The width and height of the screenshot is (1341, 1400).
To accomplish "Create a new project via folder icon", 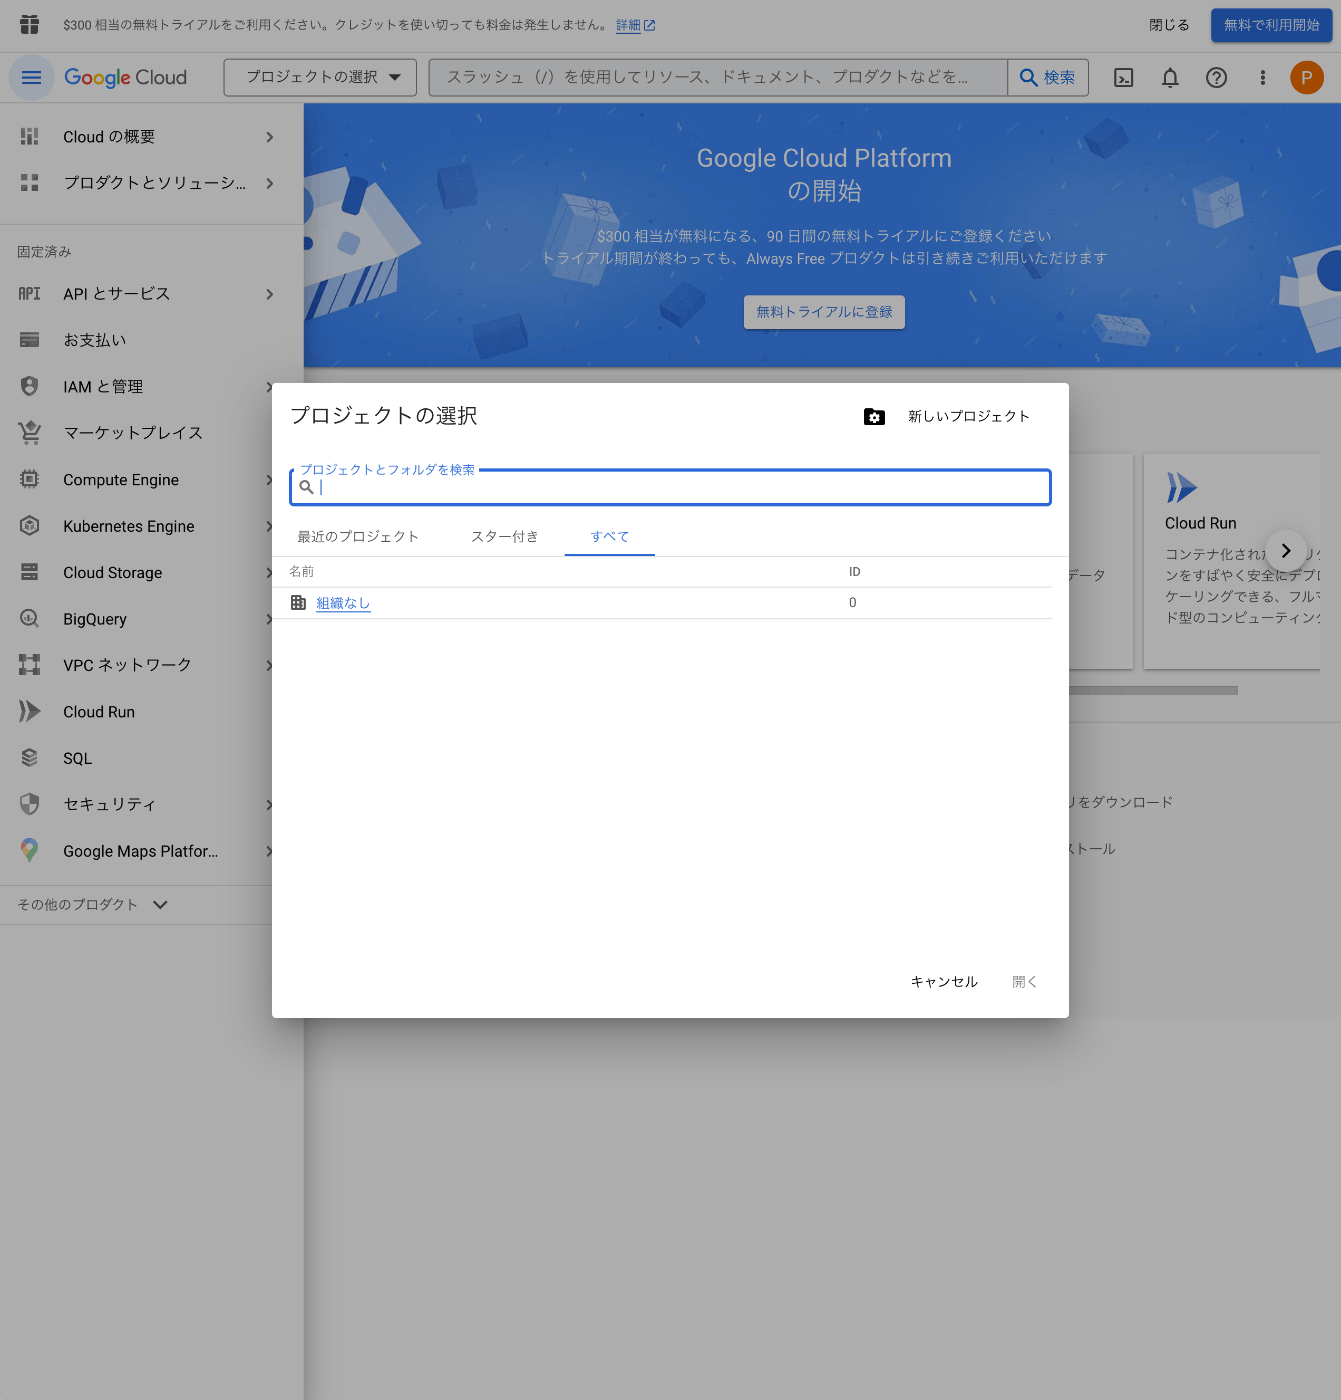I will [x=874, y=417].
